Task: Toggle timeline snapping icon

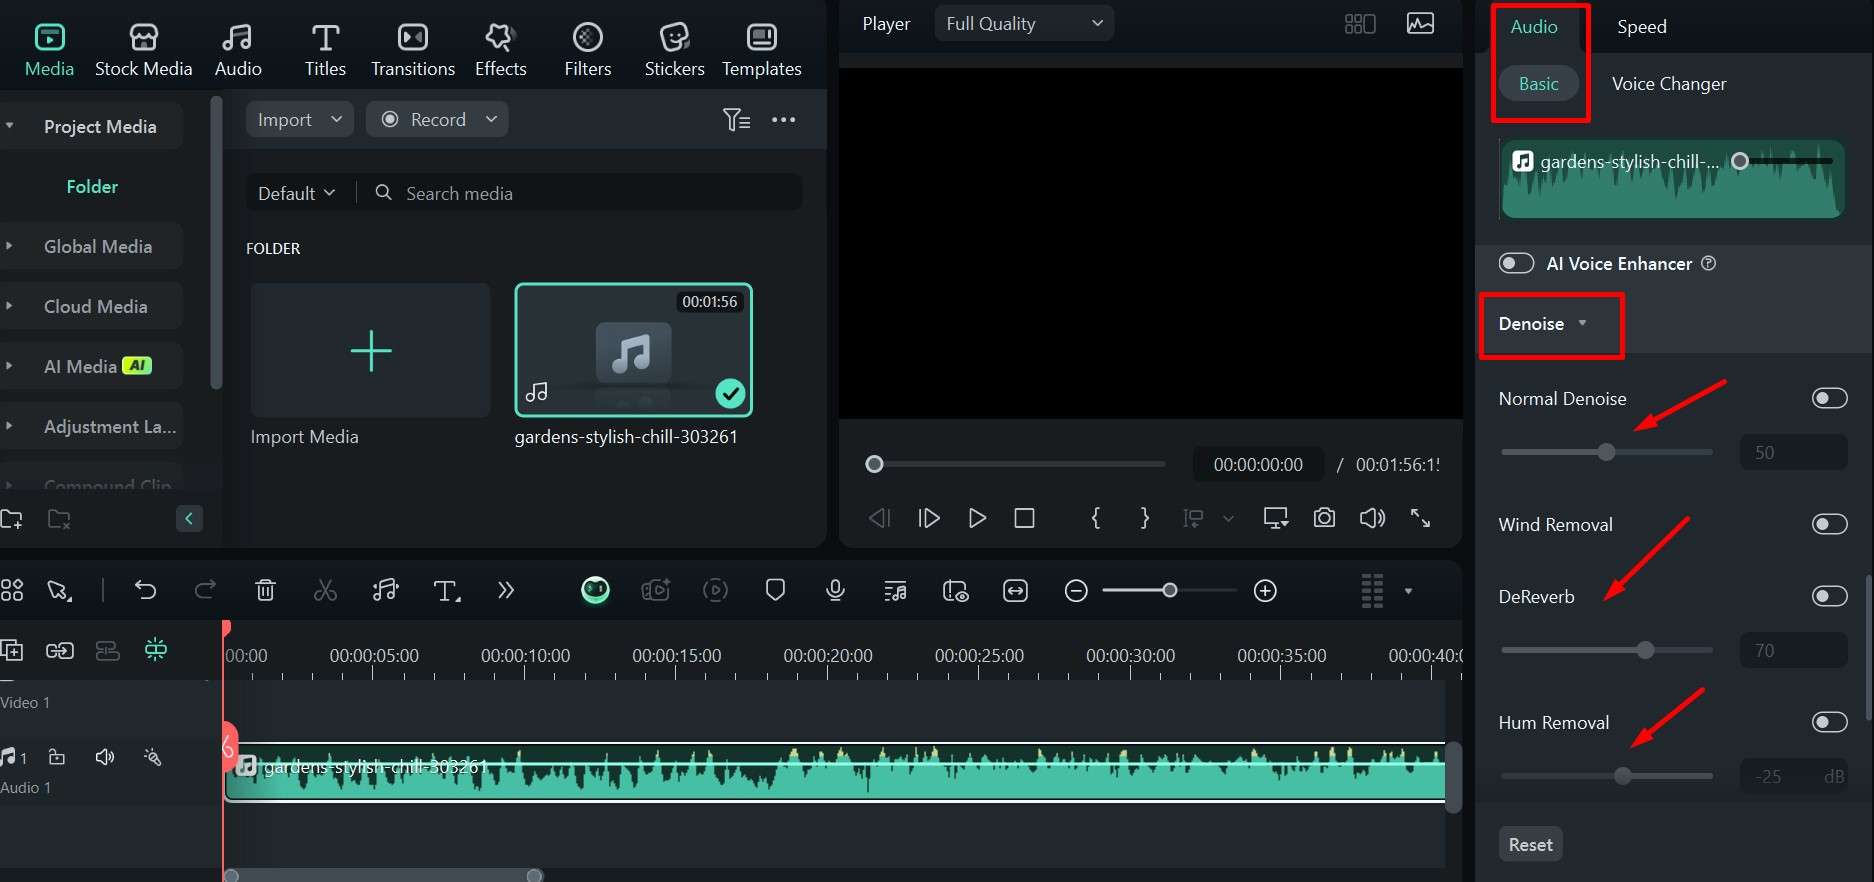Action: pyautogui.click(x=156, y=650)
